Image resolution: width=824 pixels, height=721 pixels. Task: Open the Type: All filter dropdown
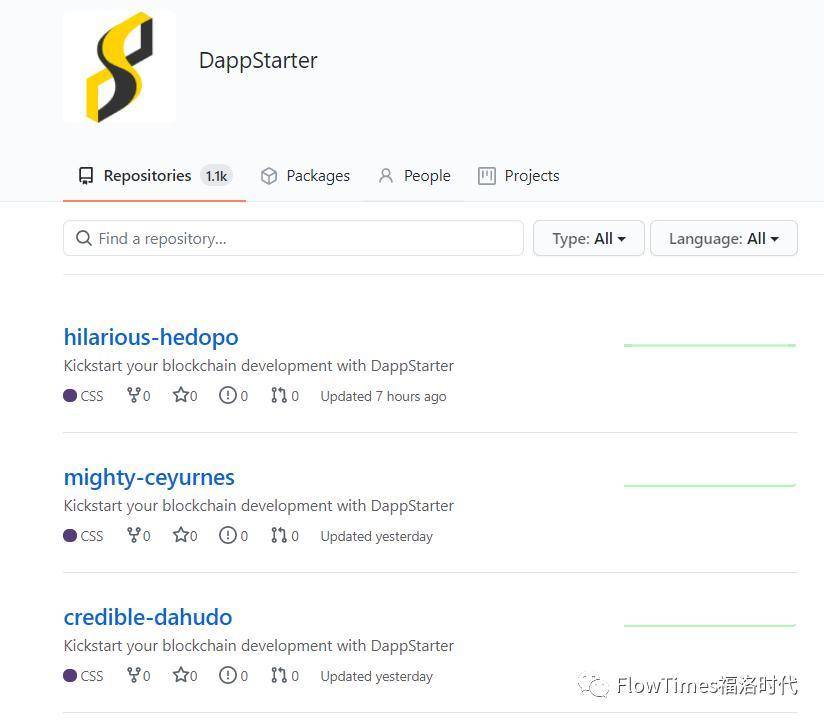pyautogui.click(x=588, y=238)
